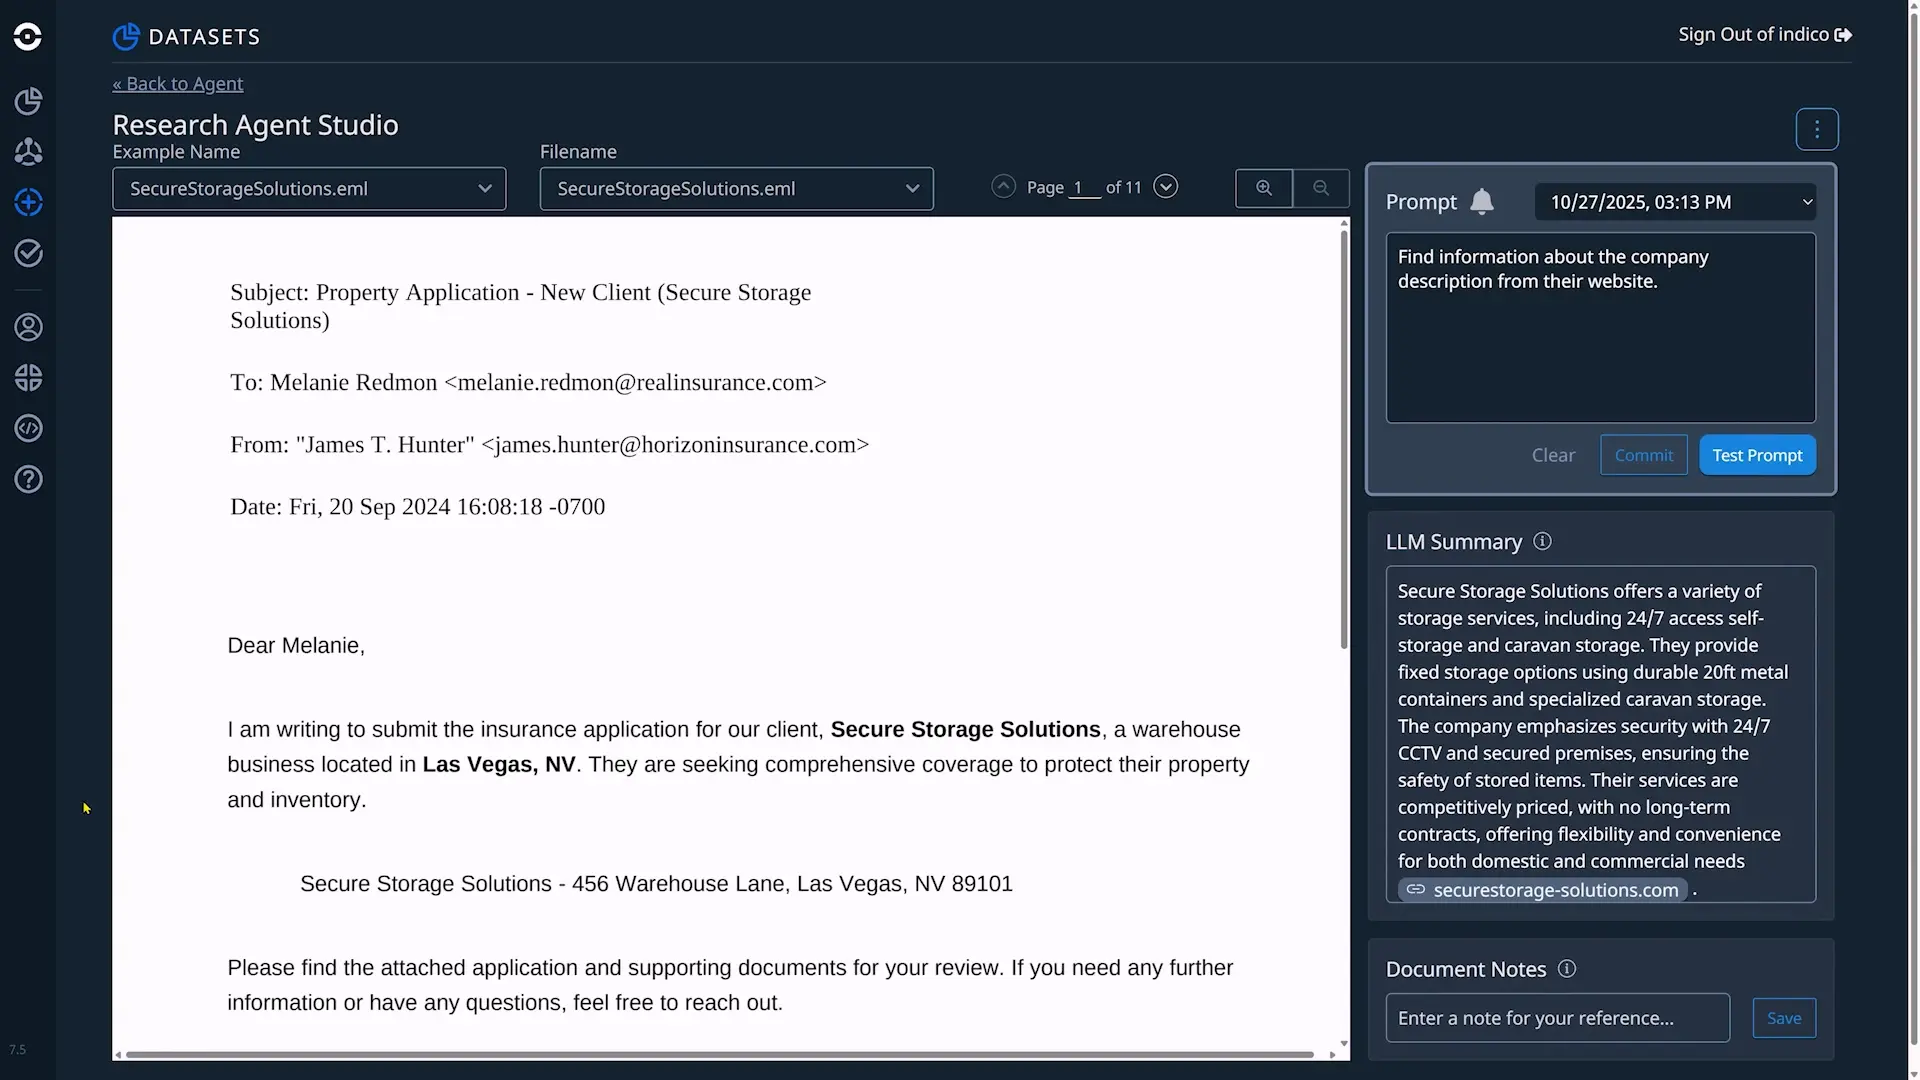Open the help question mark icon
Screen dimensions: 1920x1080
point(28,480)
